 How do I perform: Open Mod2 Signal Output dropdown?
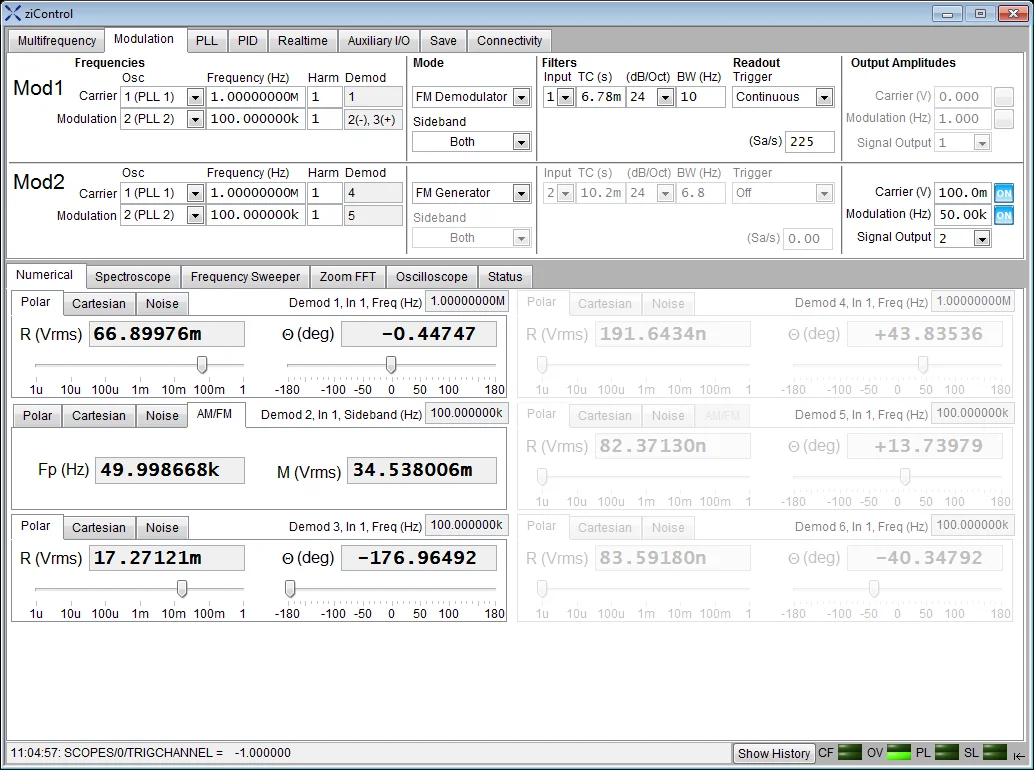982,239
